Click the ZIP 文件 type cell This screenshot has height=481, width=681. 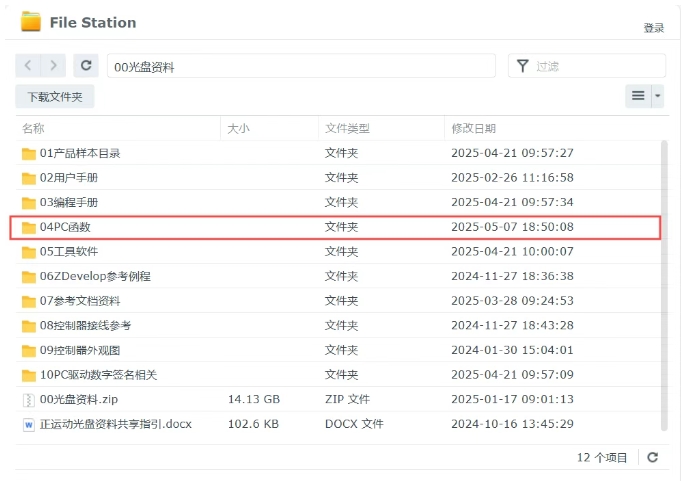click(347, 399)
